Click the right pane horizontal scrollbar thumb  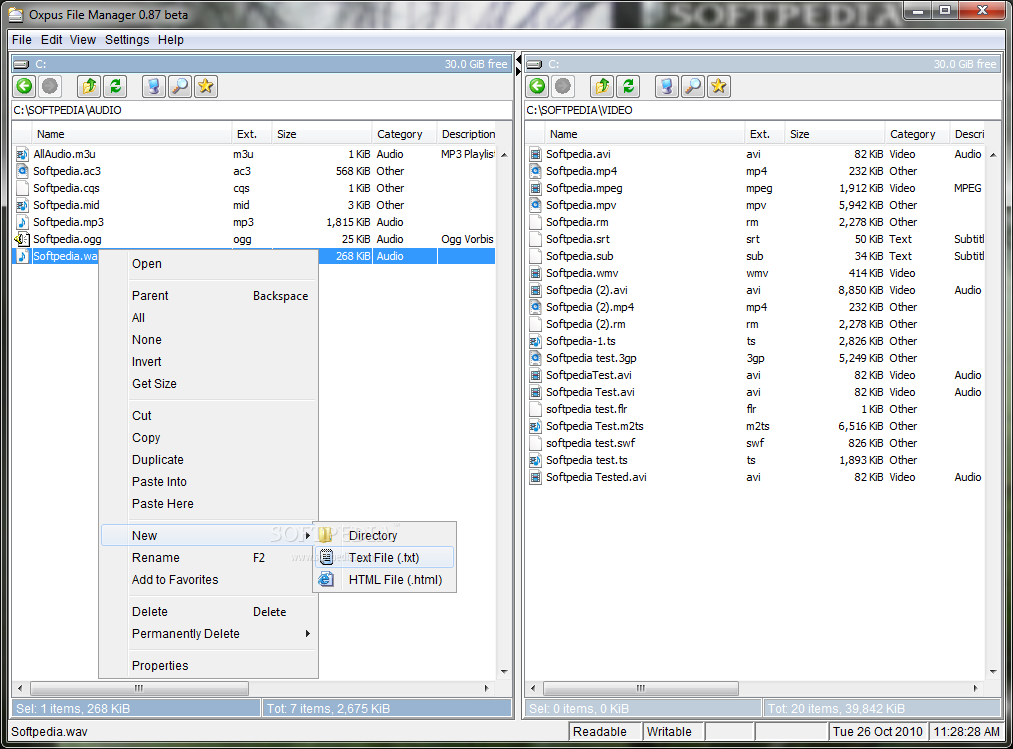tap(641, 688)
